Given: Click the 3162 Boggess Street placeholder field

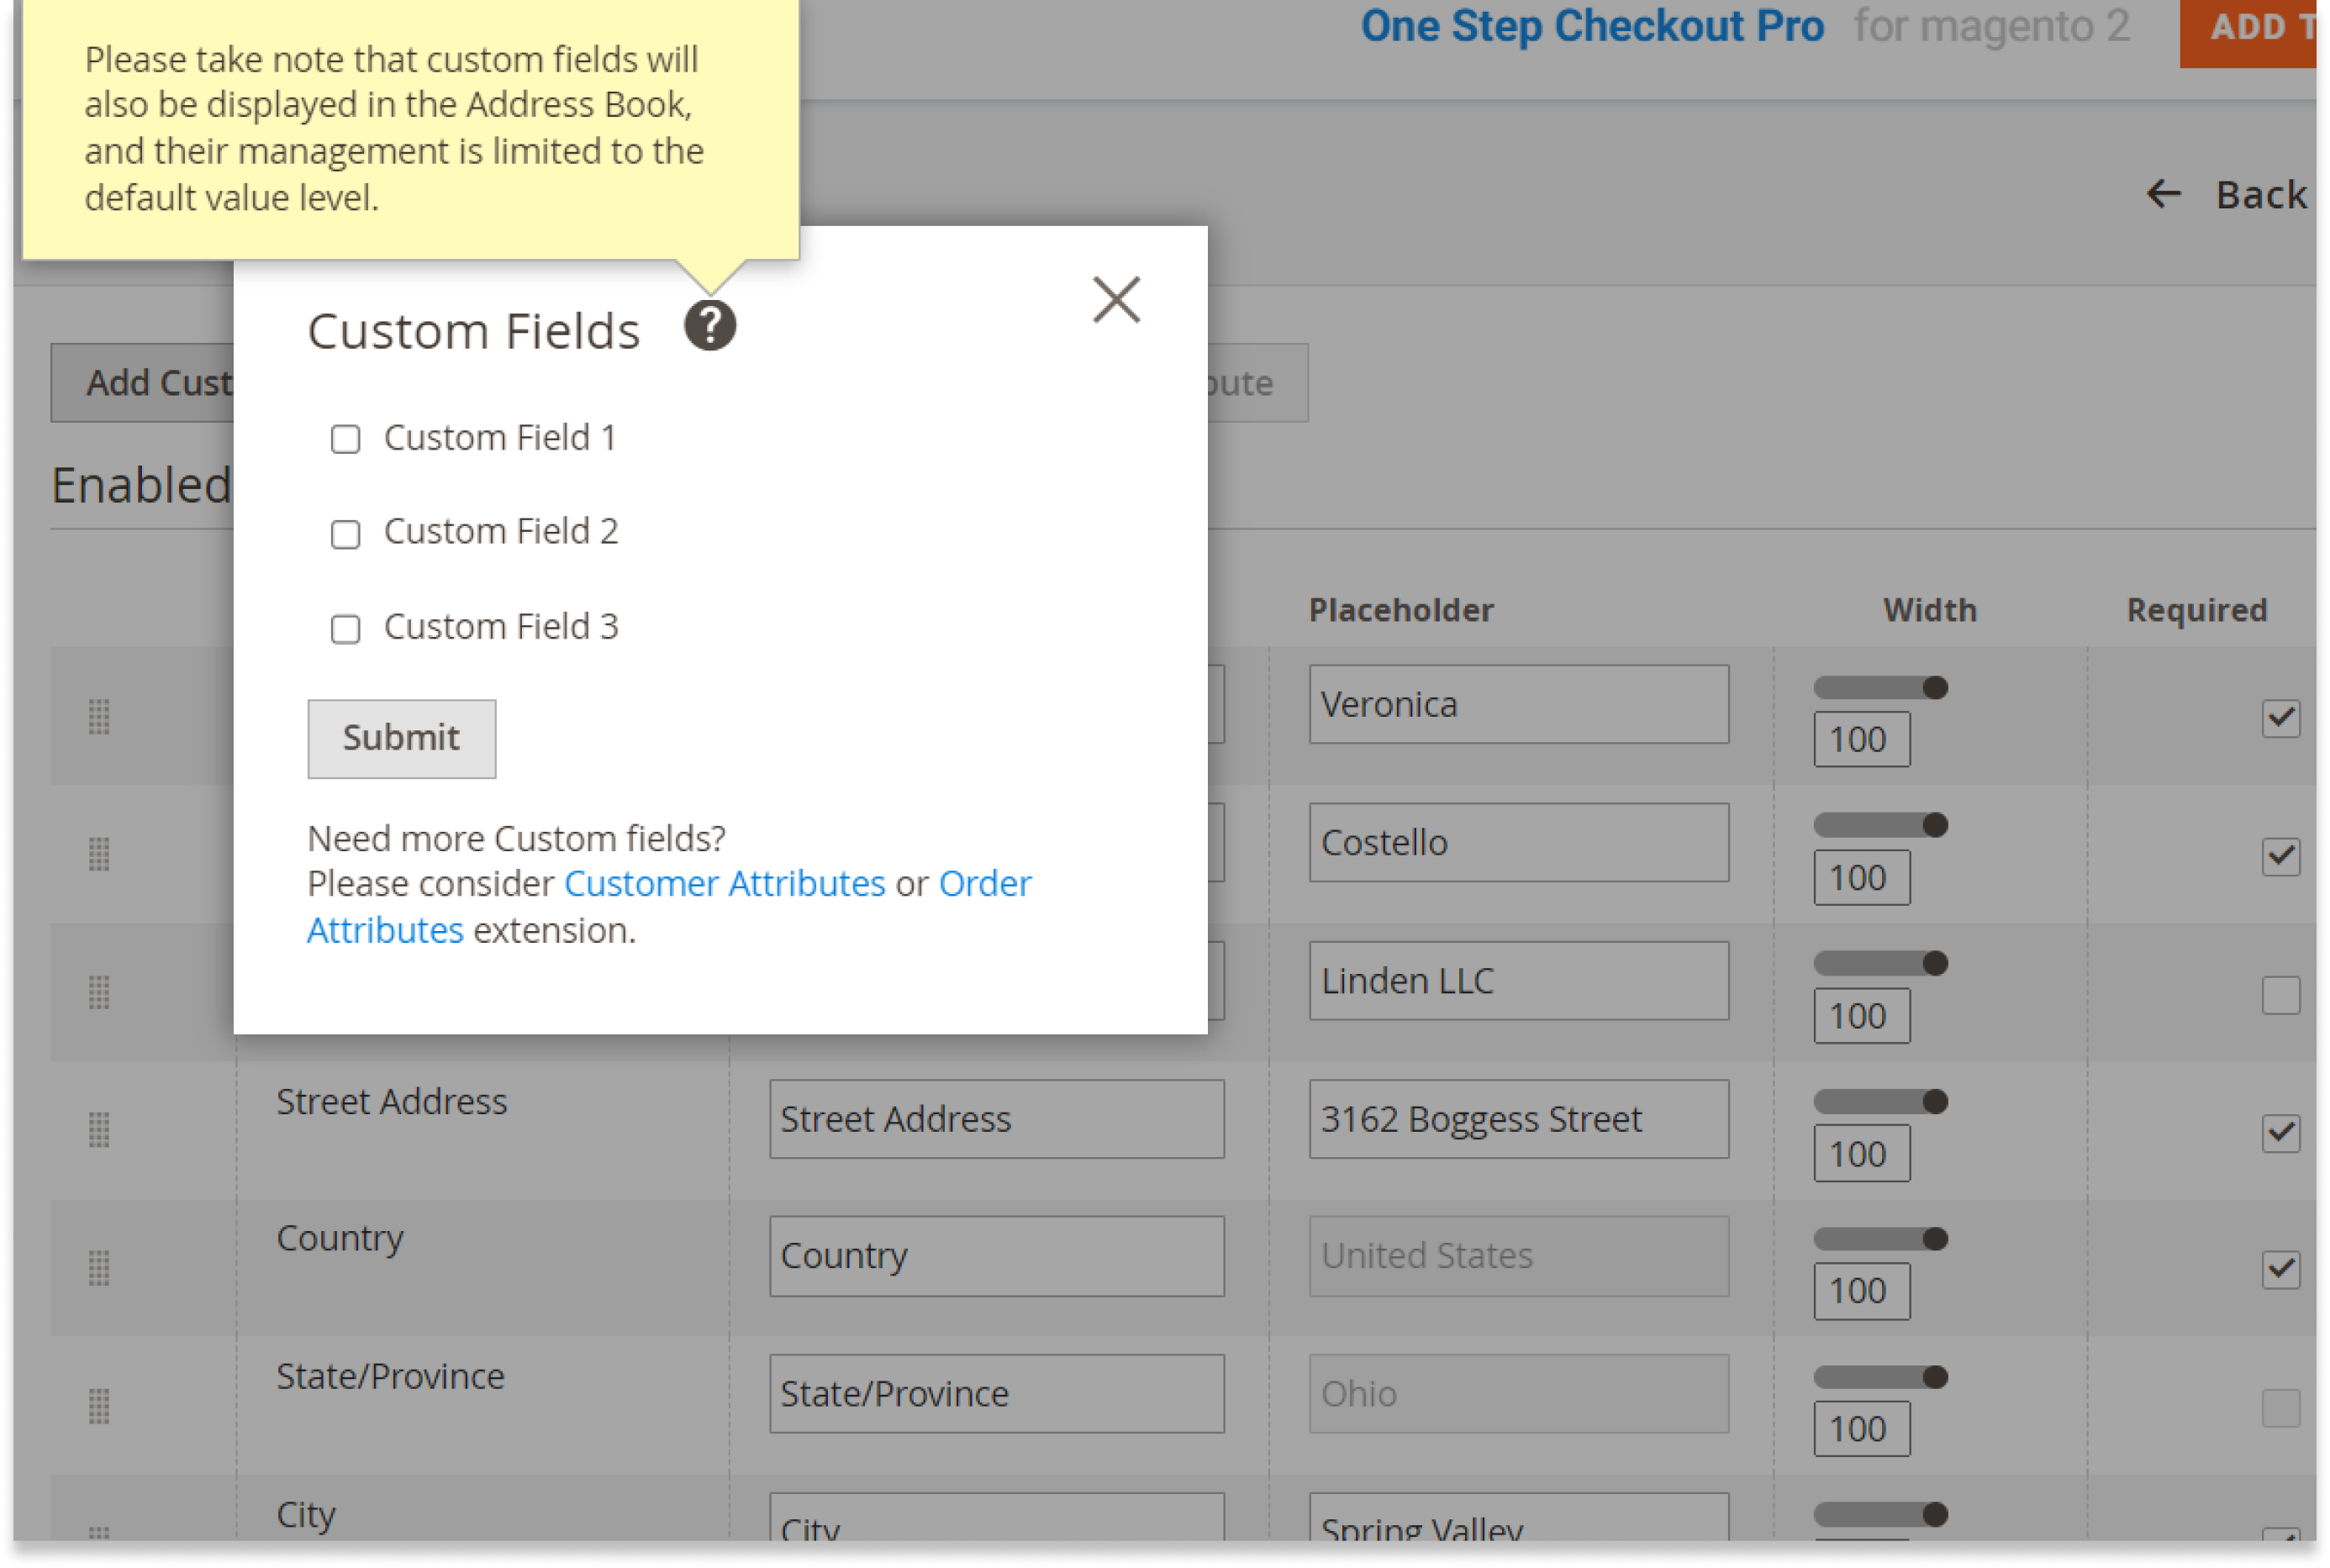Looking at the screenshot, I should tap(1517, 1119).
